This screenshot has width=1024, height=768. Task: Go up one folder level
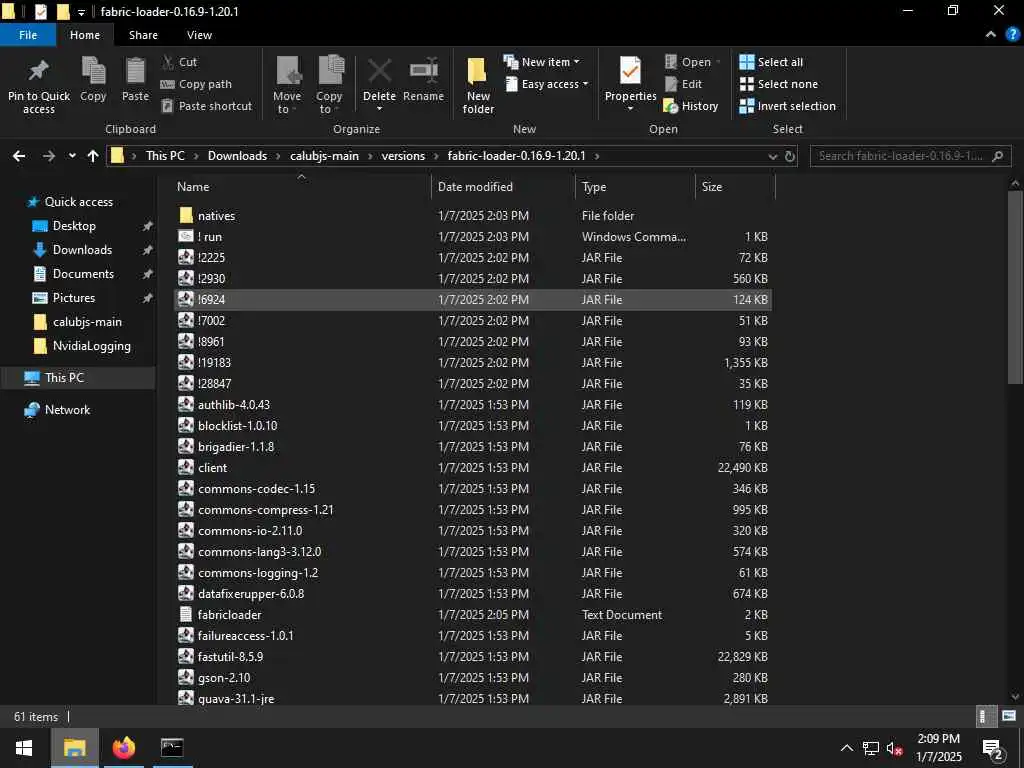pyautogui.click(x=93, y=156)
